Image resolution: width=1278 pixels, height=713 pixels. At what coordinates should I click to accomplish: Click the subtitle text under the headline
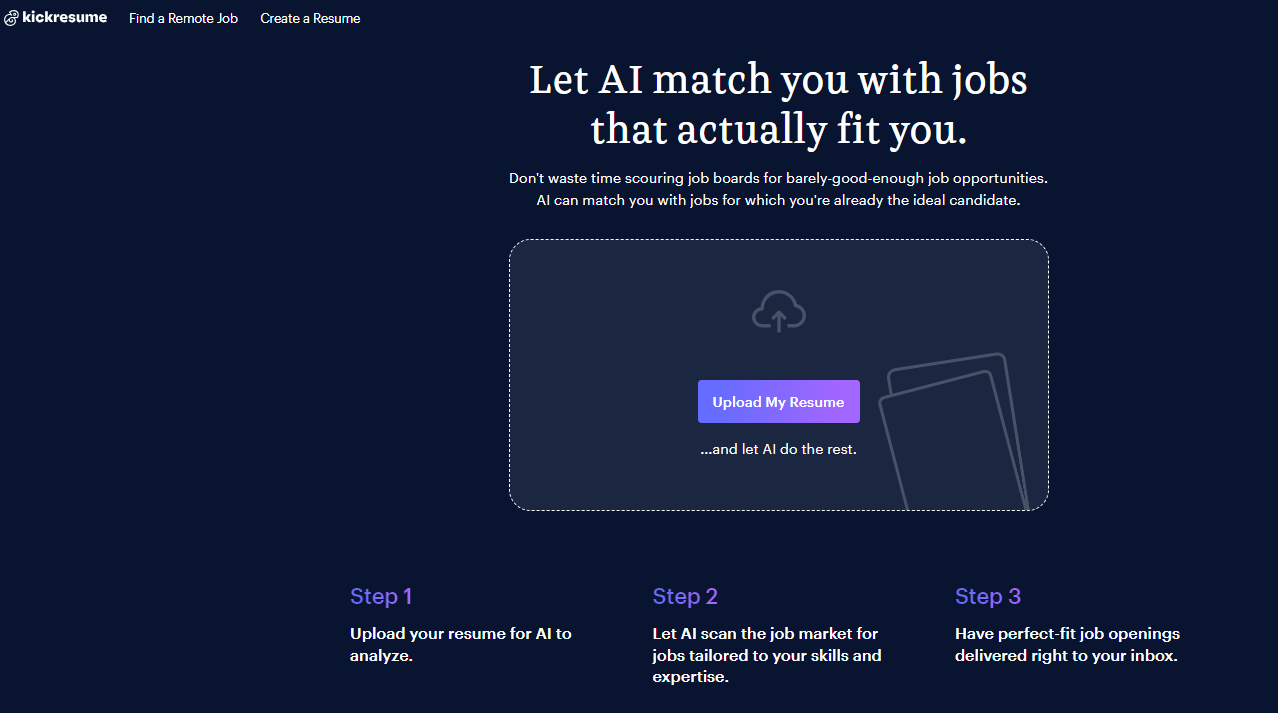click(778, 188)
